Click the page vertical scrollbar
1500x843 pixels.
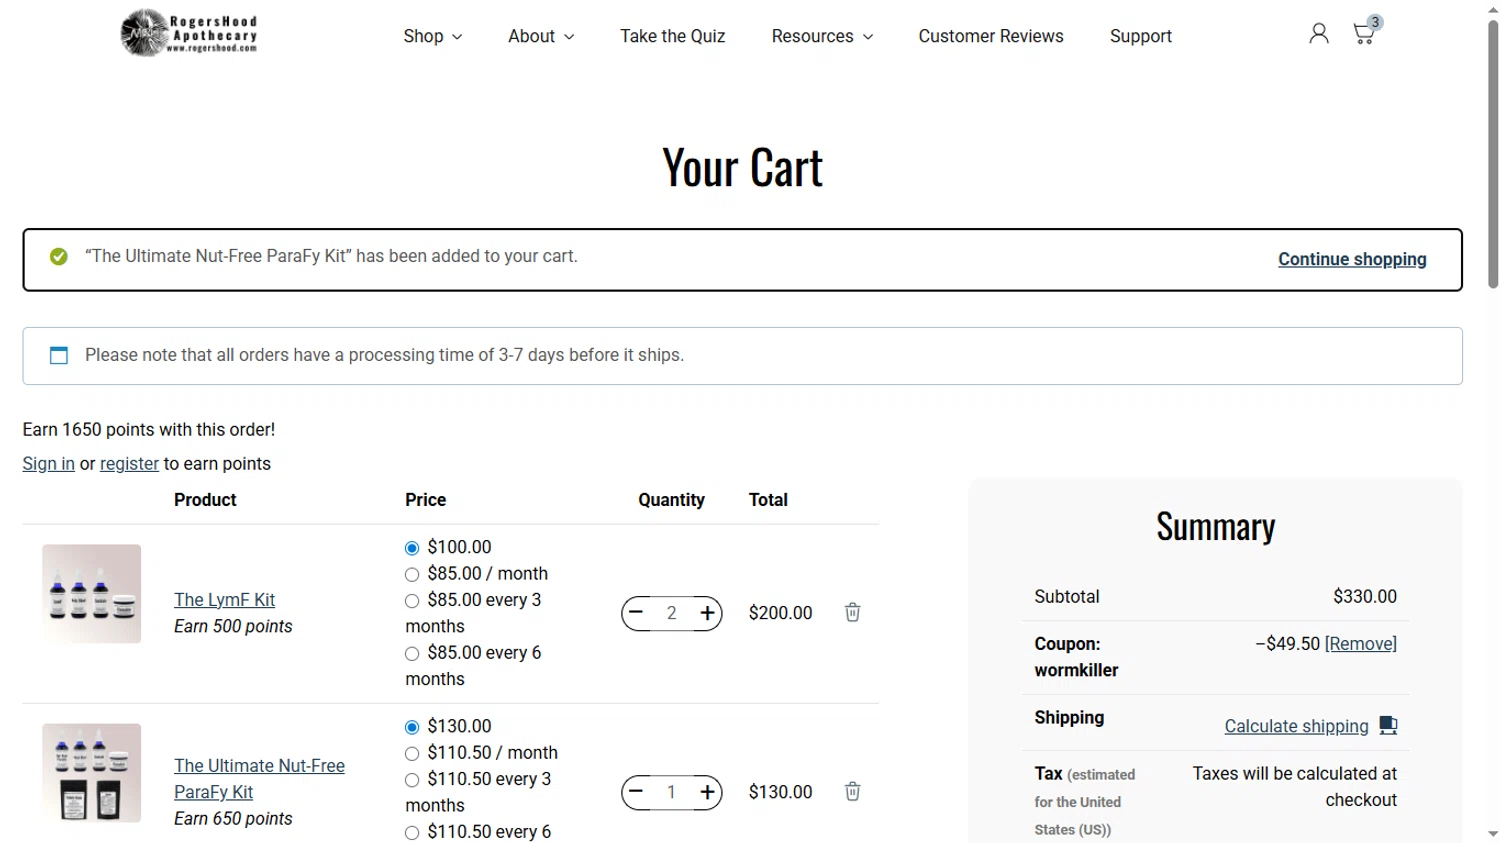pos(1492,155)
